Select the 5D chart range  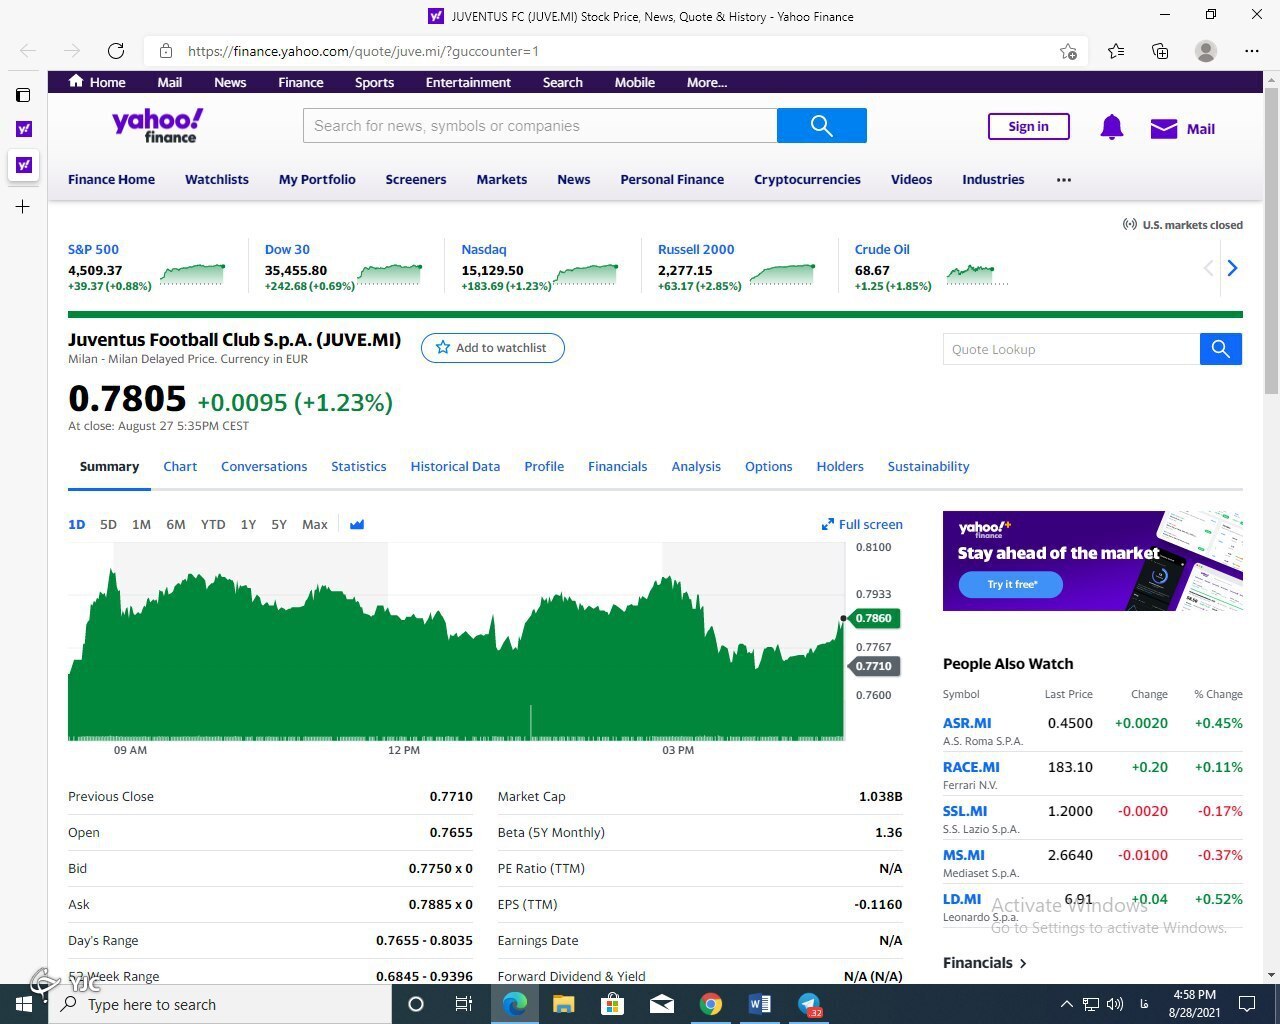(108, 524)
